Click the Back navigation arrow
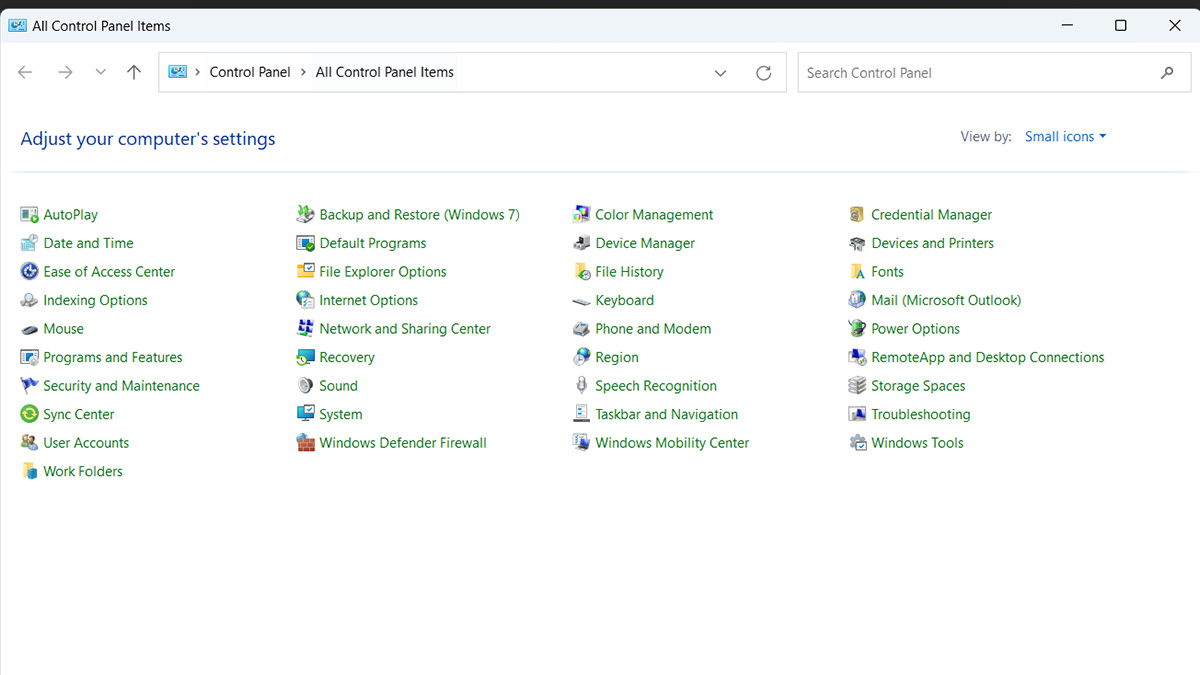The image size is (1200, 675). pos(26,72)
